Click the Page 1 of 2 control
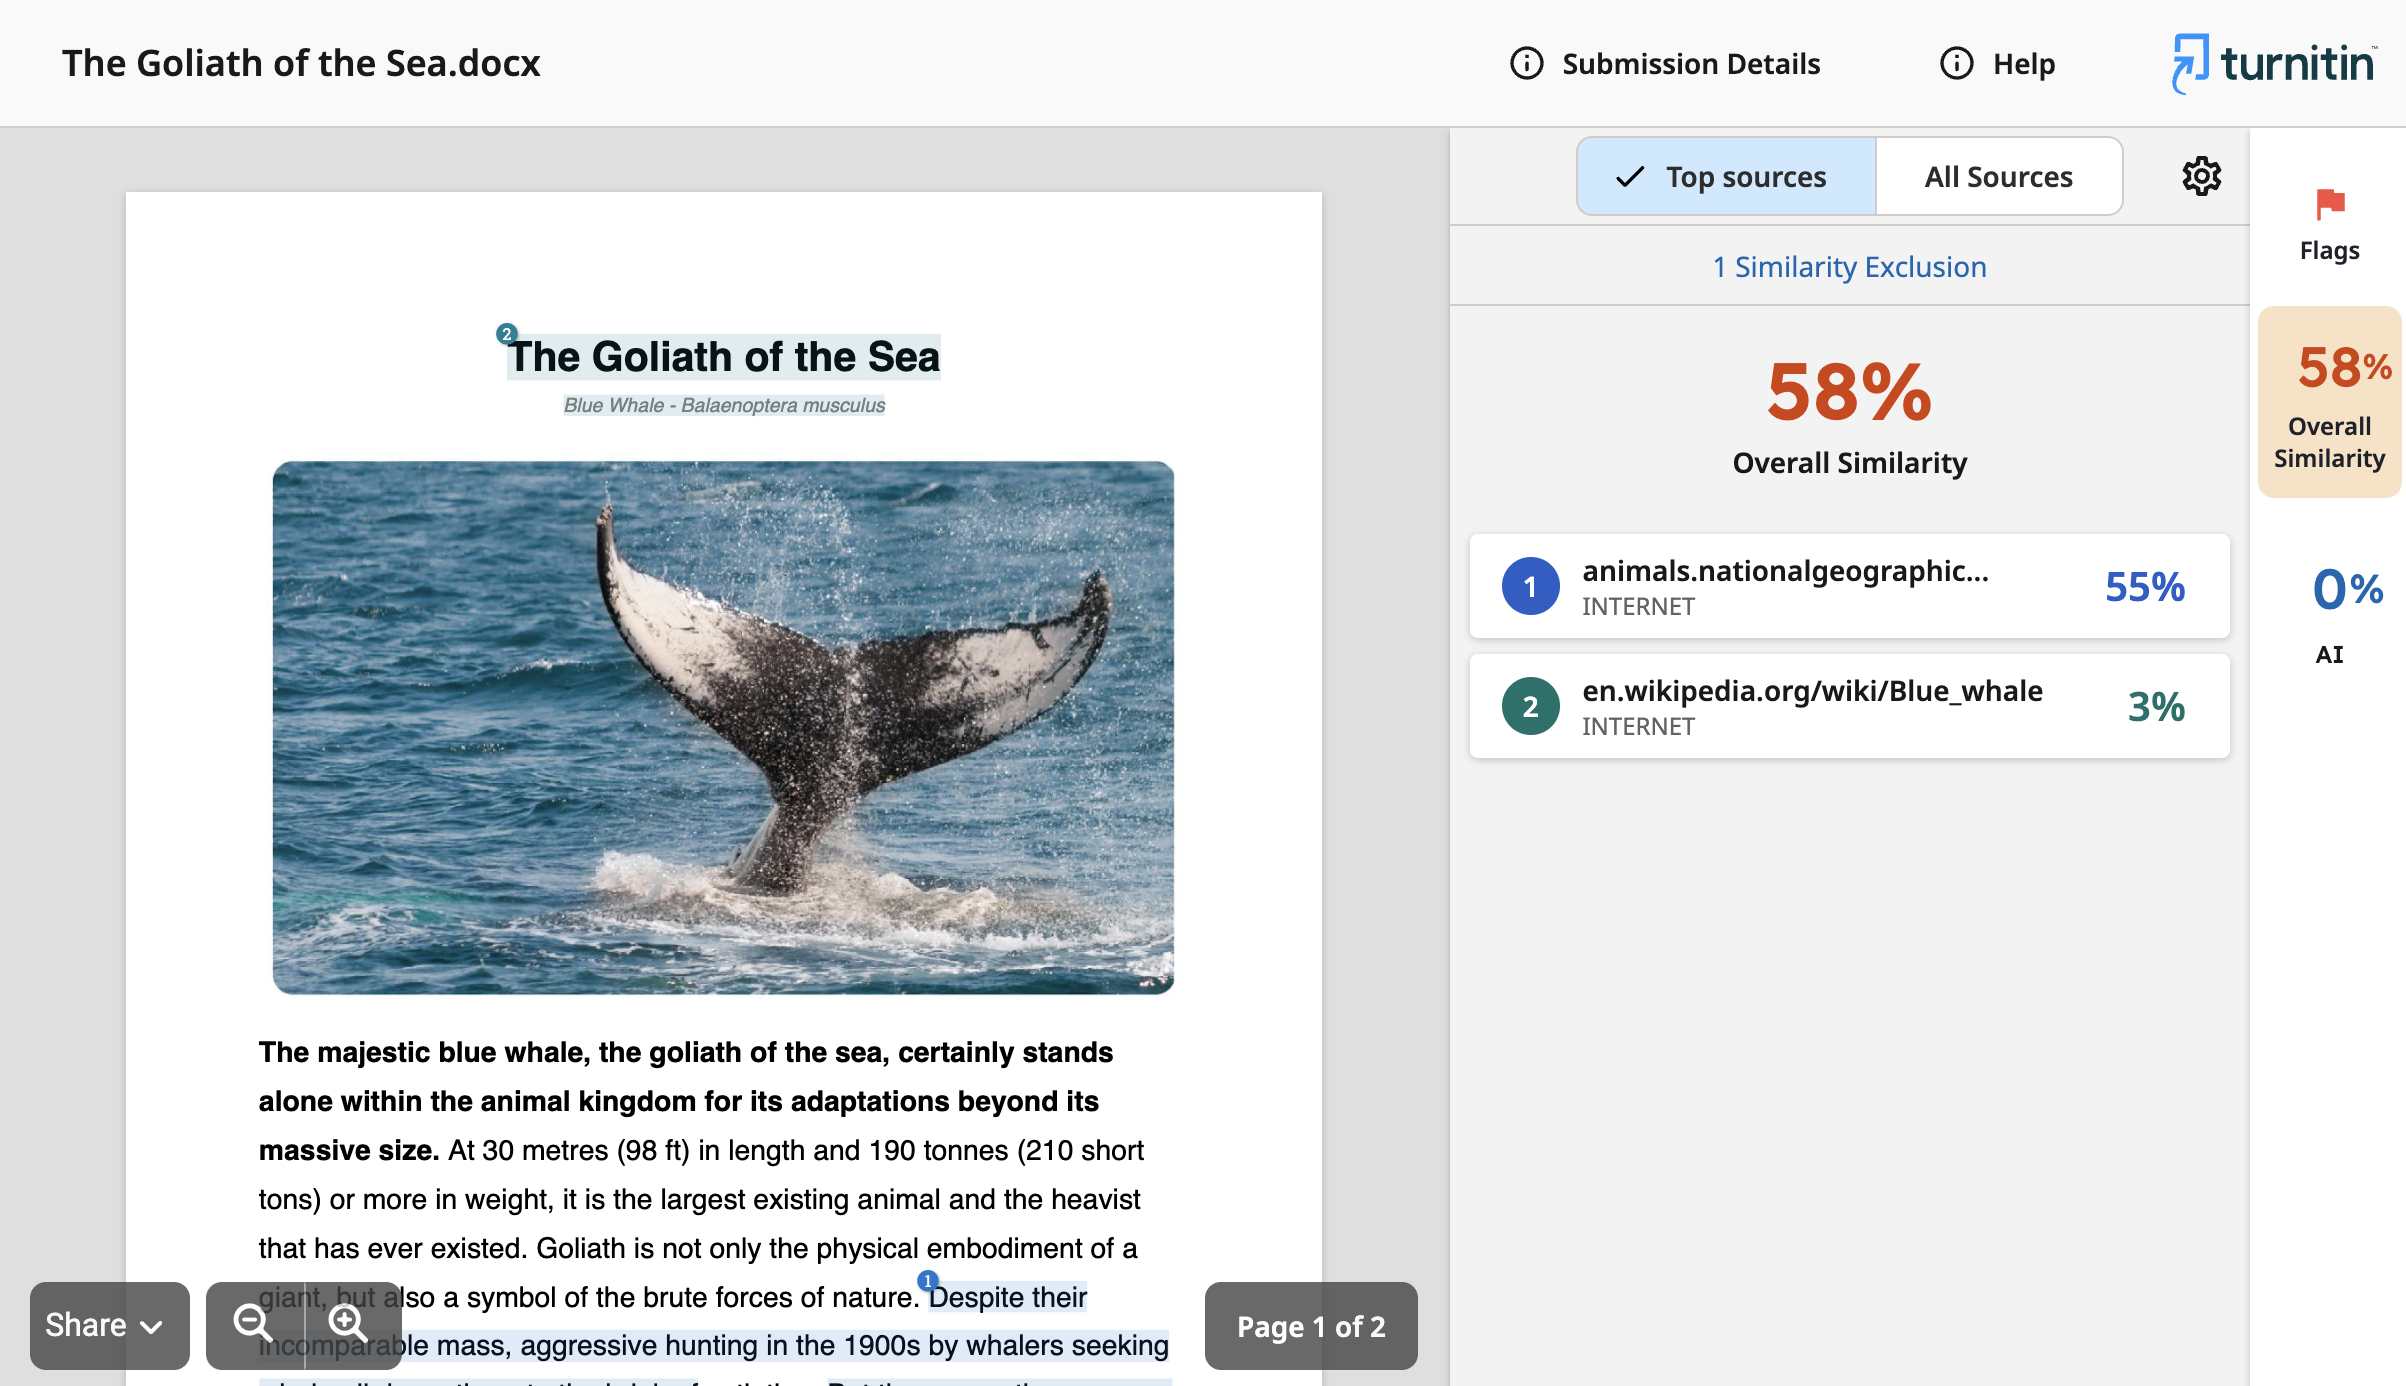The width and height of the screenshot is (2406, 1386). click(1311, 1325)
